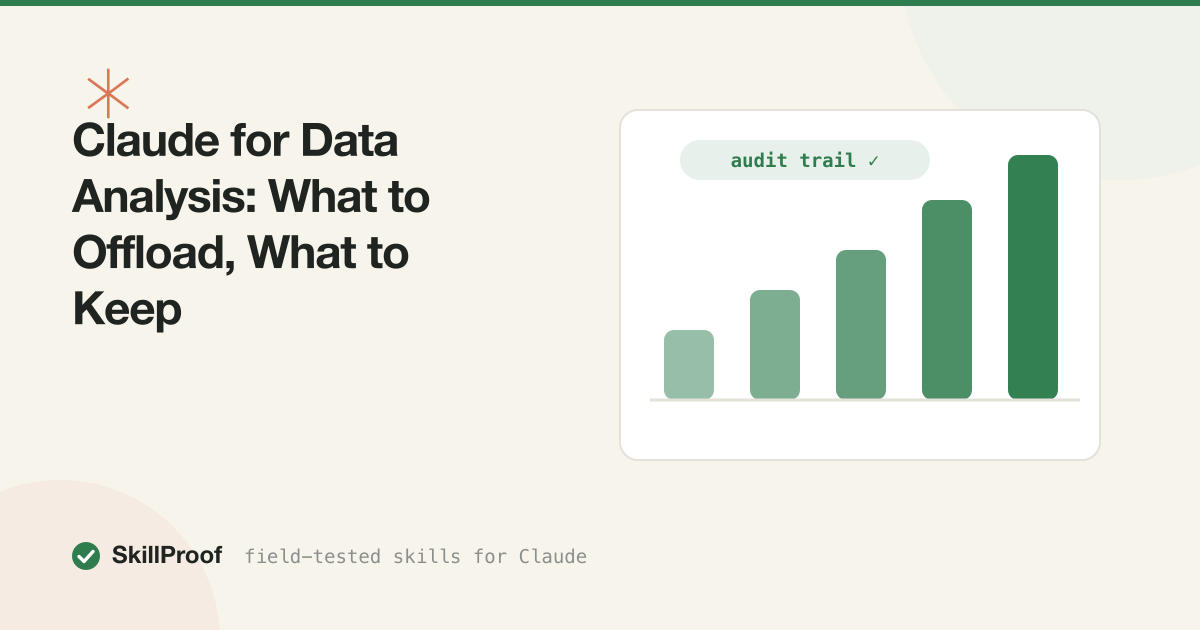
Task: Click the field-tested skills for Claude tagline
Action: tap(415, 556)
